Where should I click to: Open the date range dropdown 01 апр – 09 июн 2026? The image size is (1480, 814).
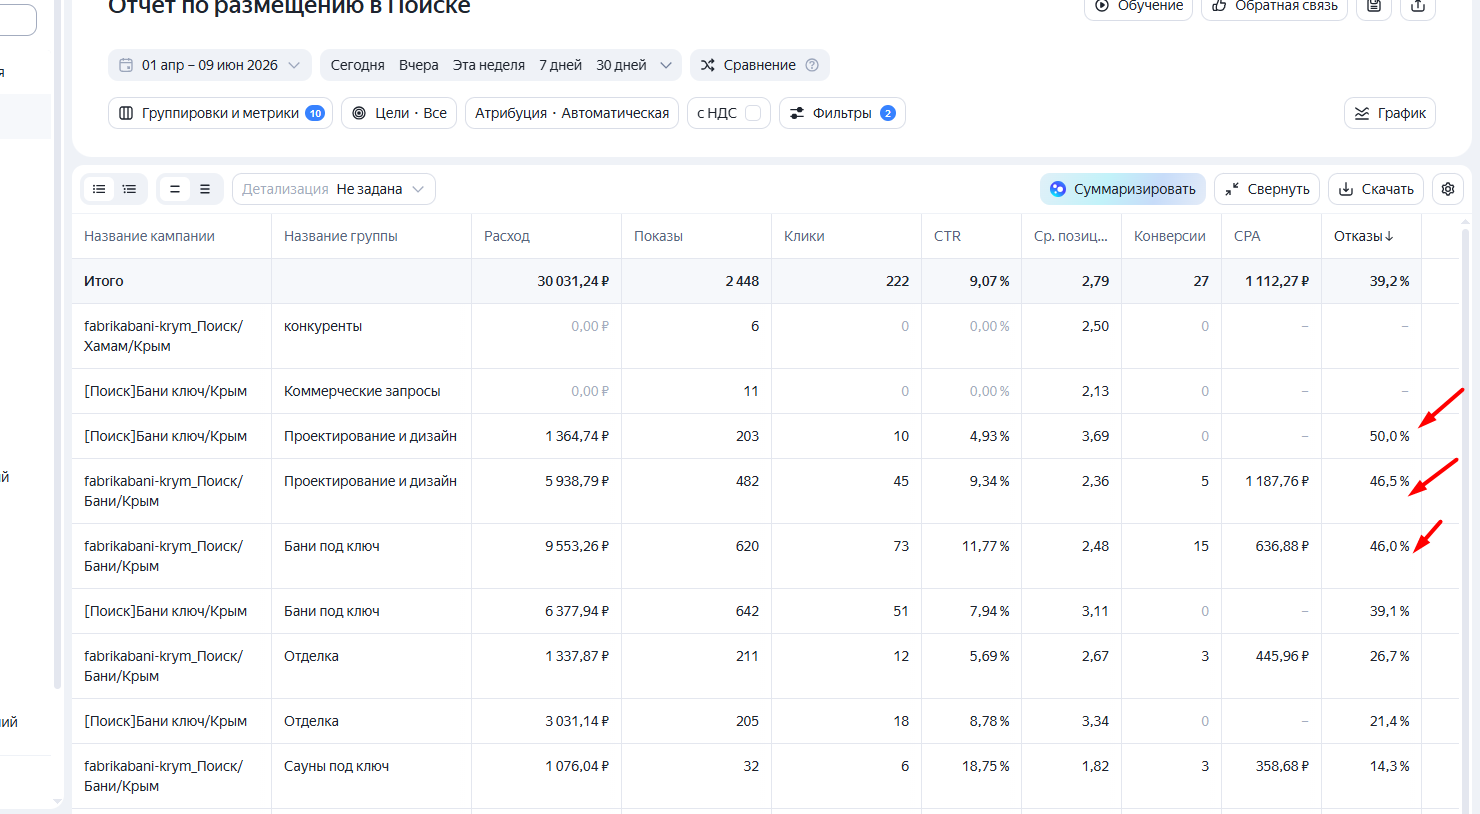tap(210, 65)
